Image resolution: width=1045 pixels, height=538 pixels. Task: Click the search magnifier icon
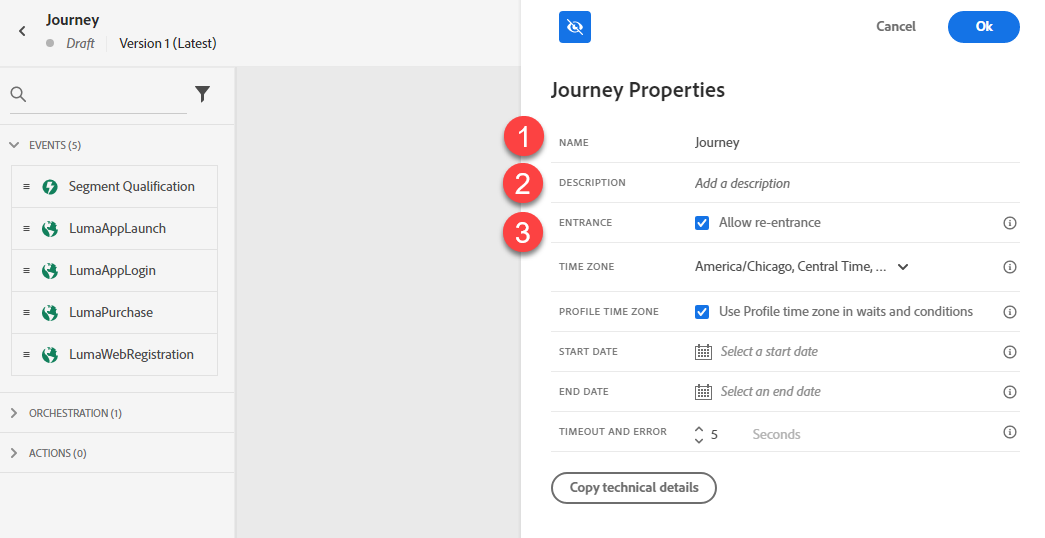(19, 95)
